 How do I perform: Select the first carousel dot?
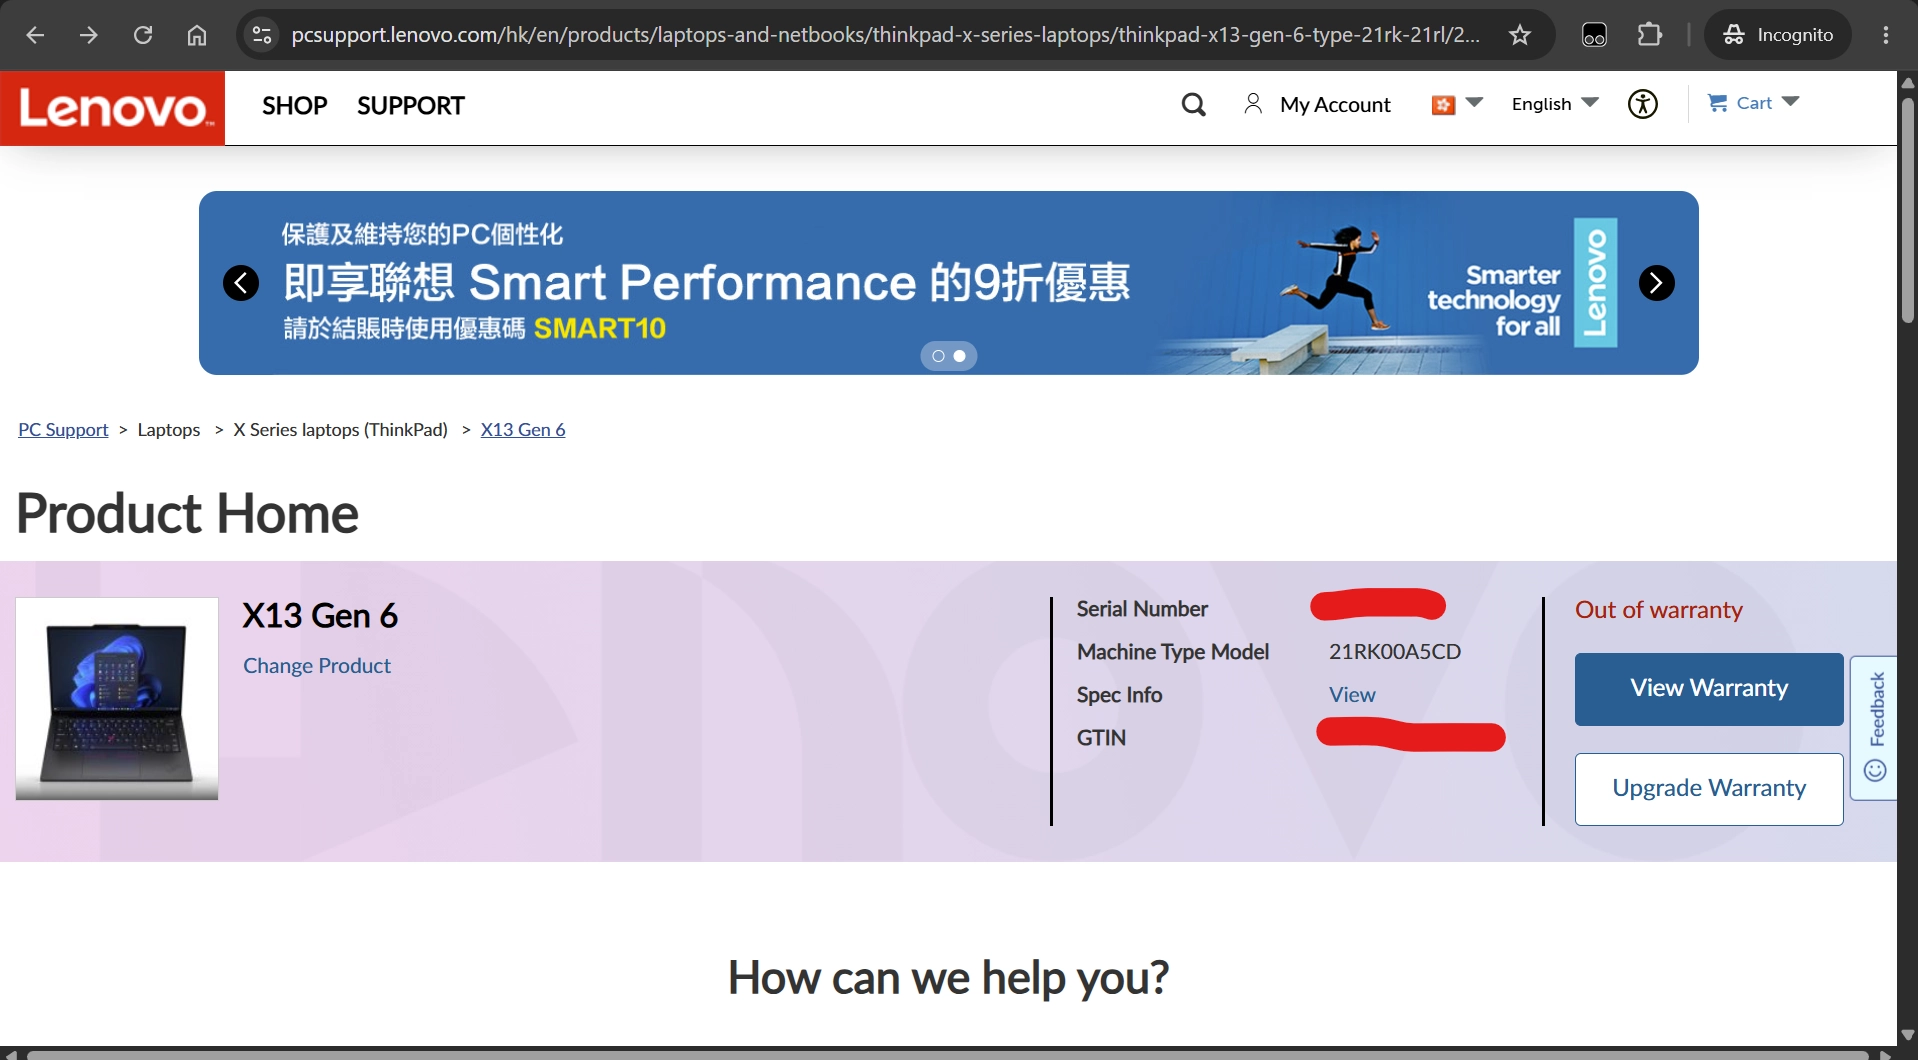(938, 356)
